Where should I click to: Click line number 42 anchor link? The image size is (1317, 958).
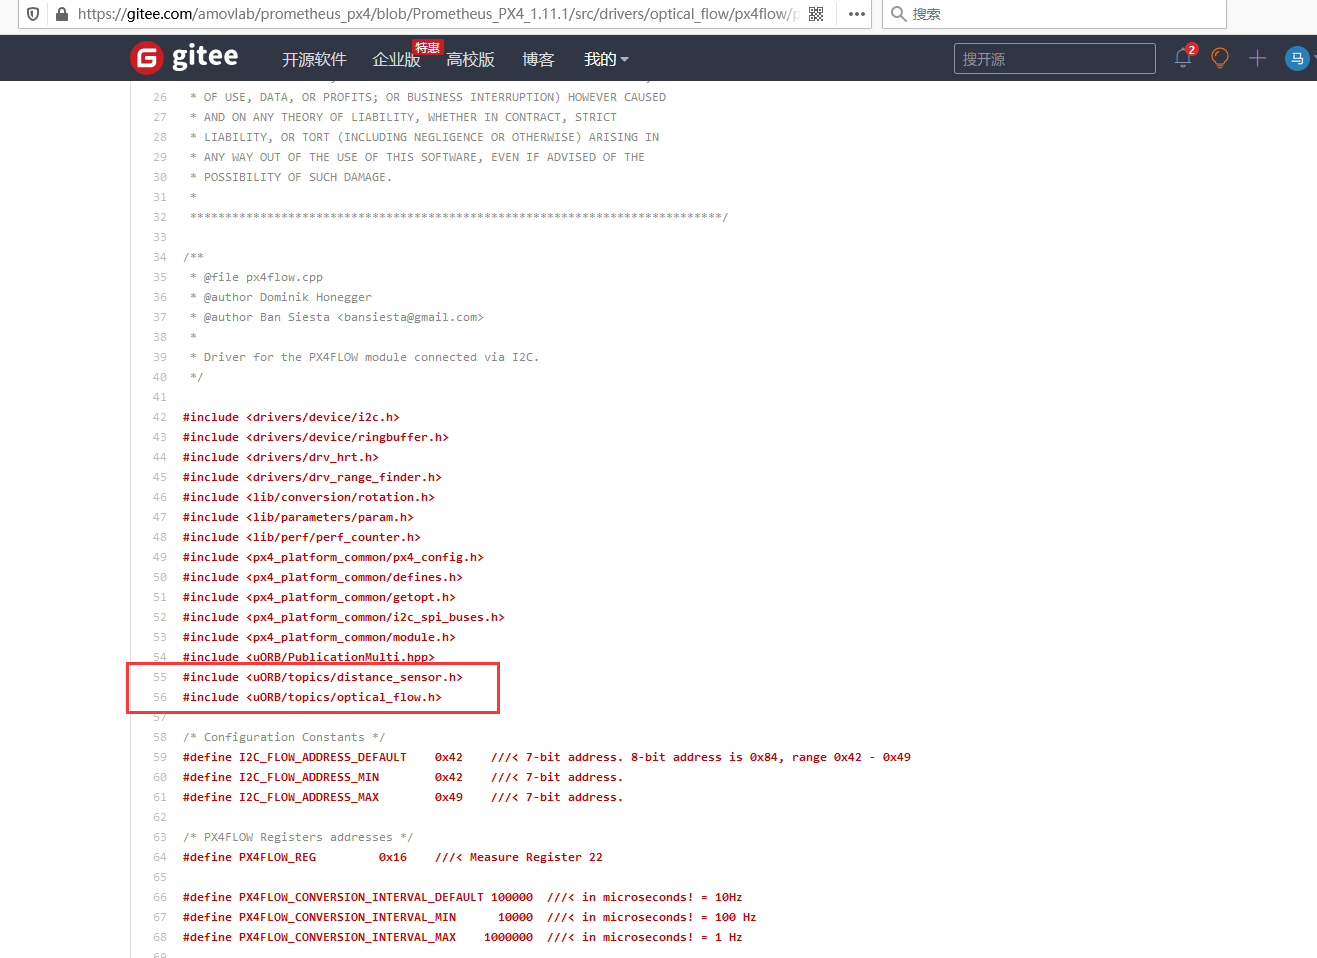pos(159,417)
